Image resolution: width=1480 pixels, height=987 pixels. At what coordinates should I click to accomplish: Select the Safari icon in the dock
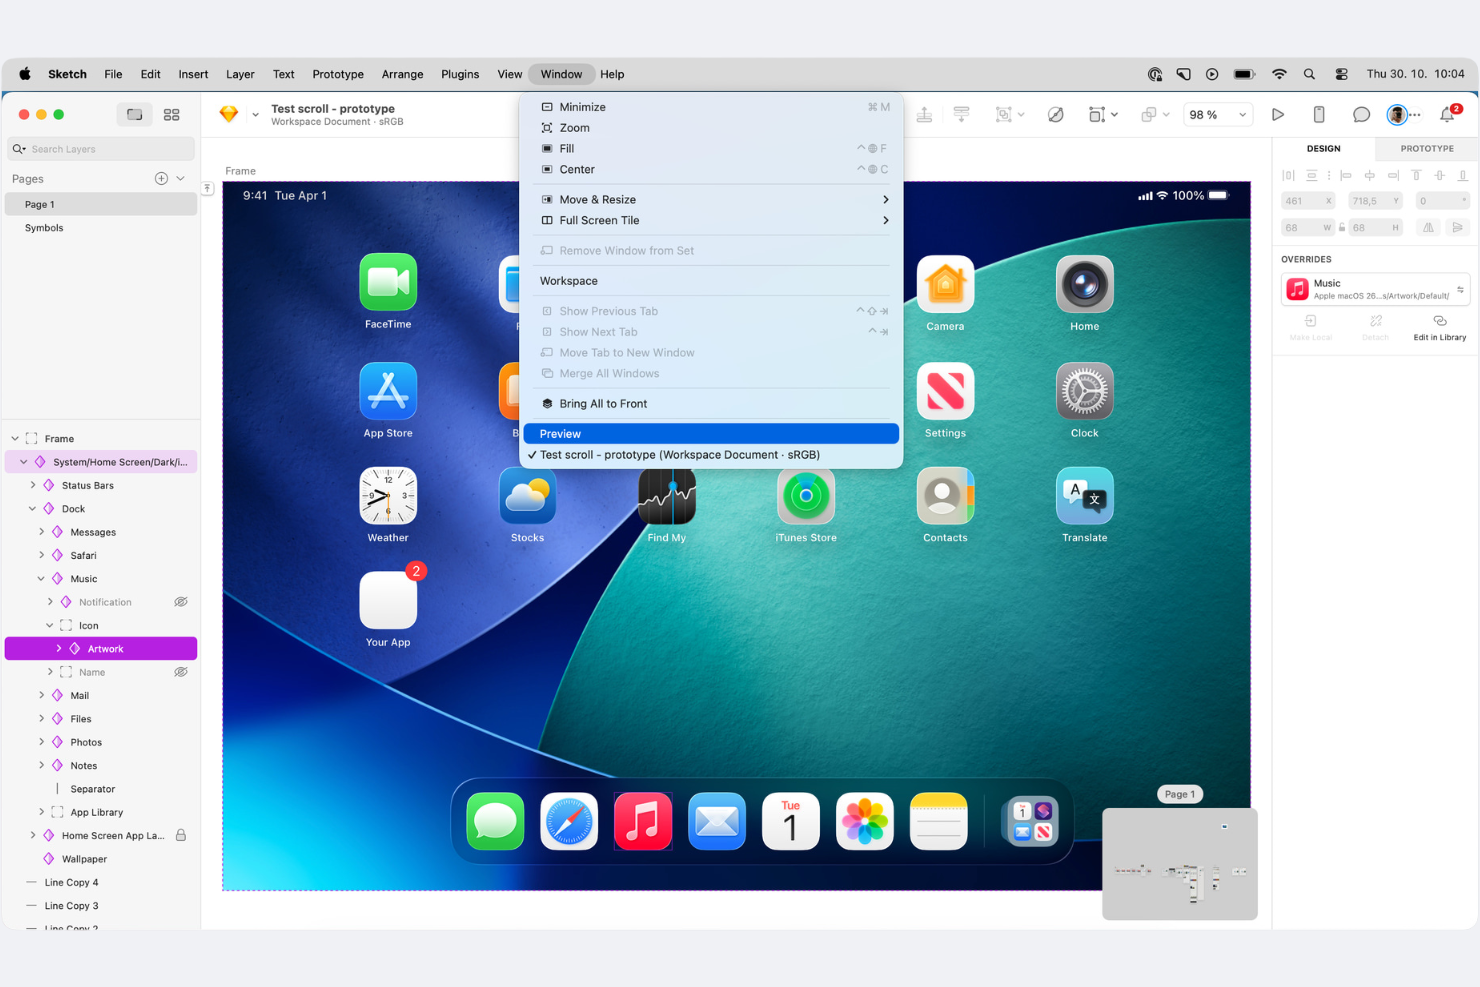click(x=569, y=822)
